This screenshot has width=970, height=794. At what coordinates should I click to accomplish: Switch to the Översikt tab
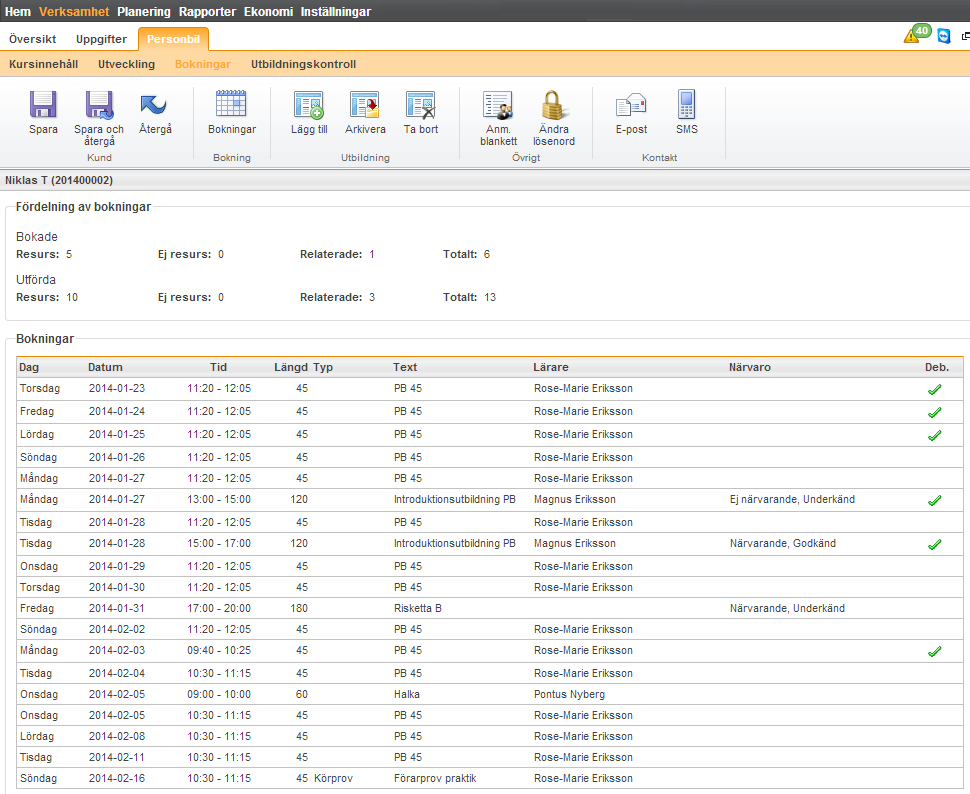(33, 39)
